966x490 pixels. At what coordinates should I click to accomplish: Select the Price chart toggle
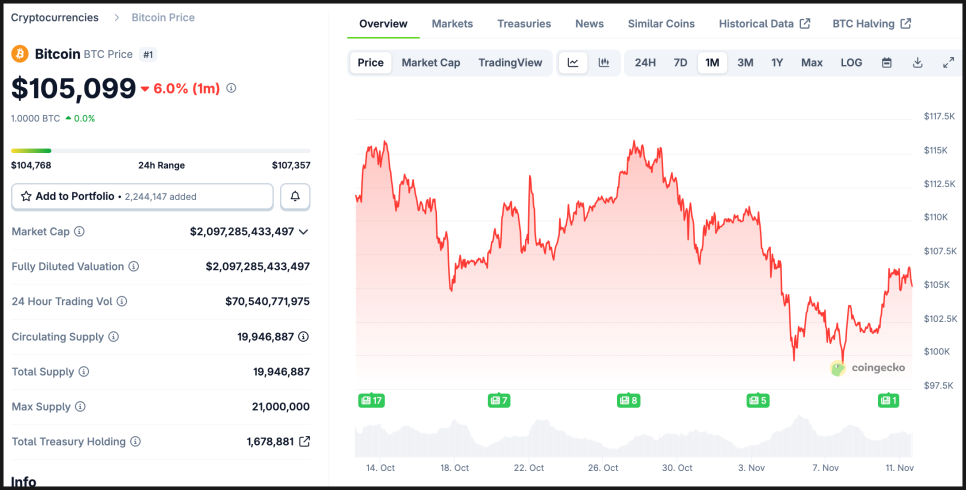coord(370,63)
